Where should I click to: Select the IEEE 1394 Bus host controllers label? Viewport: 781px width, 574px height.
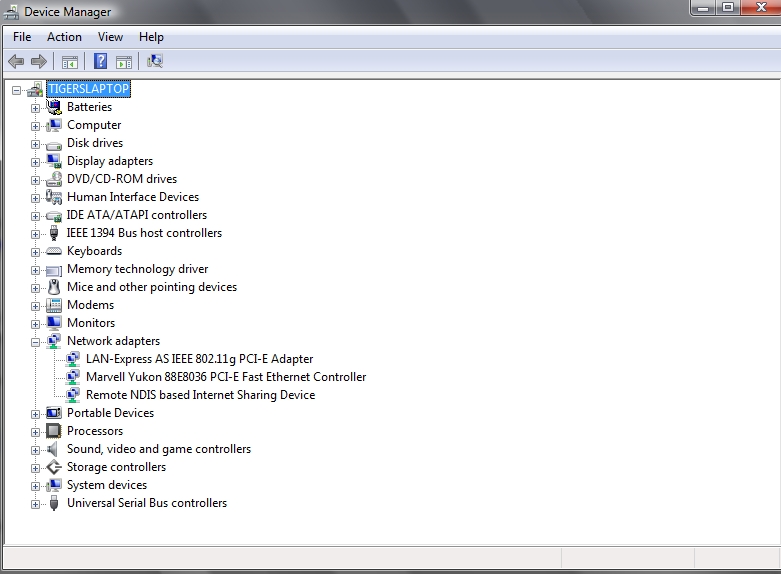tap(144, 233)
